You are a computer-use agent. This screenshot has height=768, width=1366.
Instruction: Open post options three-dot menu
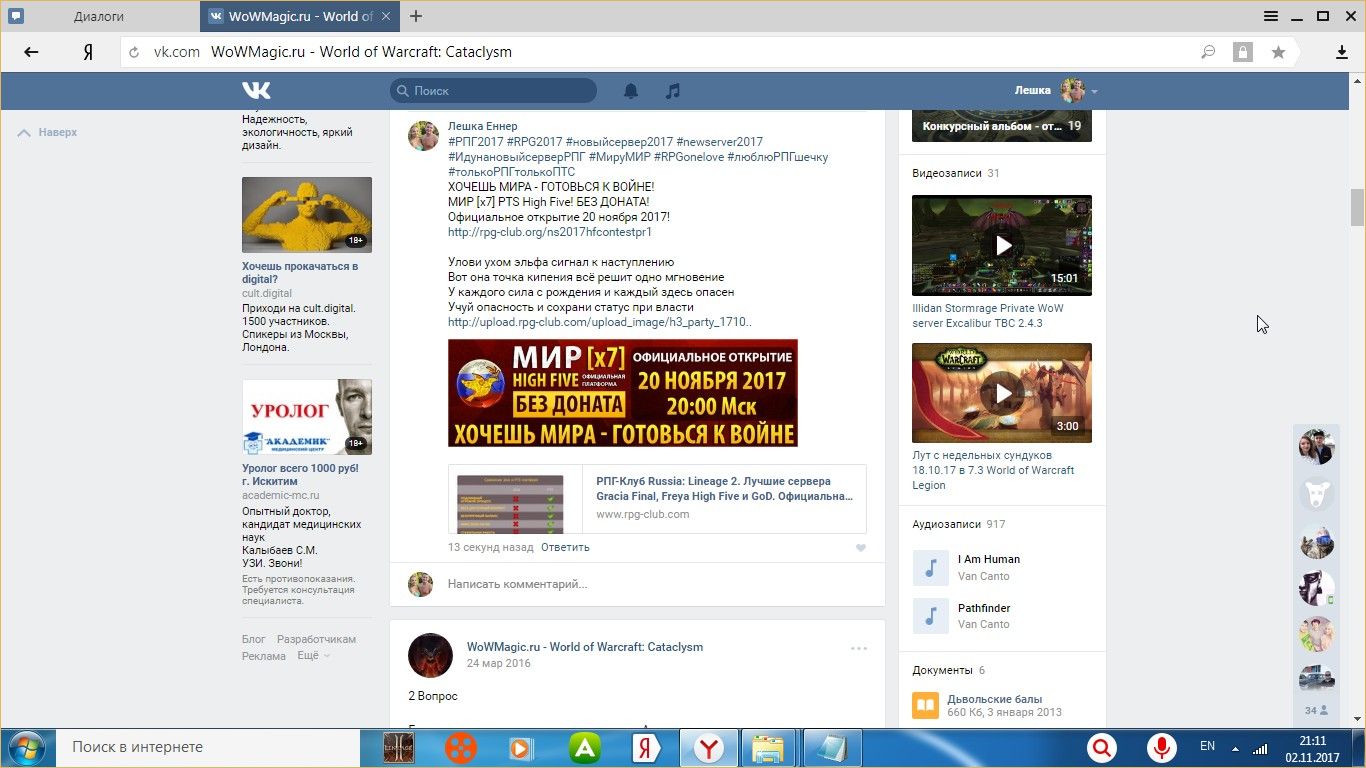859,648
